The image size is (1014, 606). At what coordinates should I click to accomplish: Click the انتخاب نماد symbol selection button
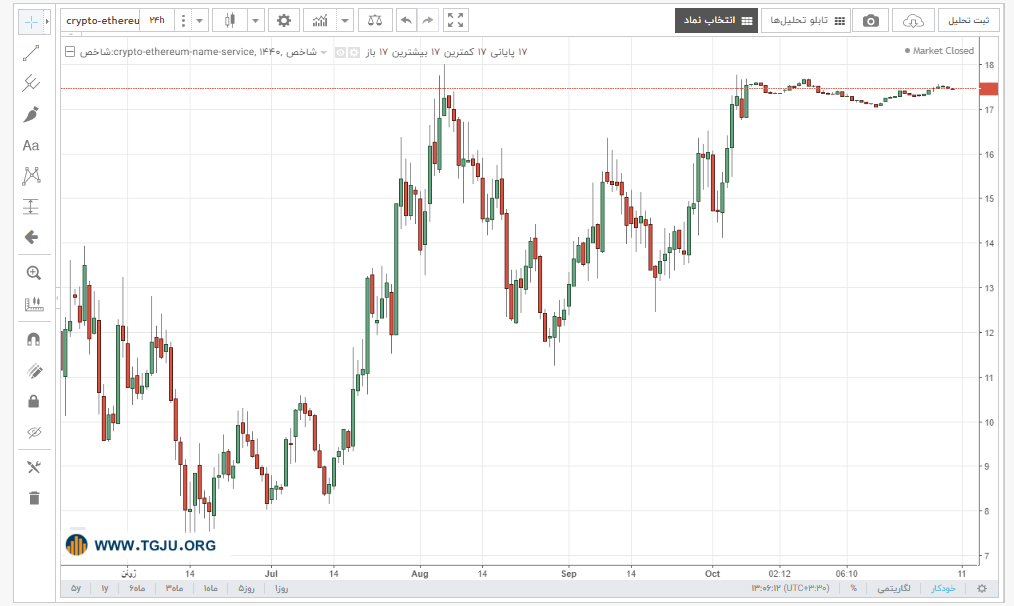click(717, 21)
